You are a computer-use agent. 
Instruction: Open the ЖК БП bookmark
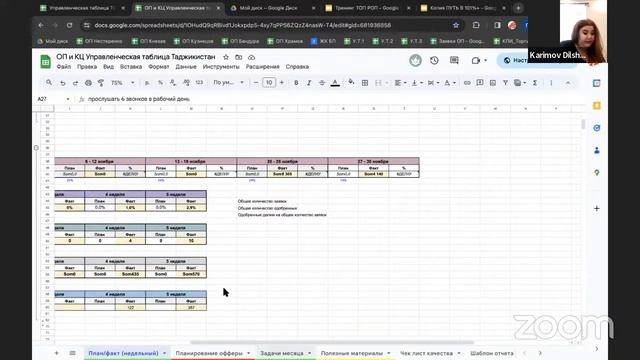point(323,41)
